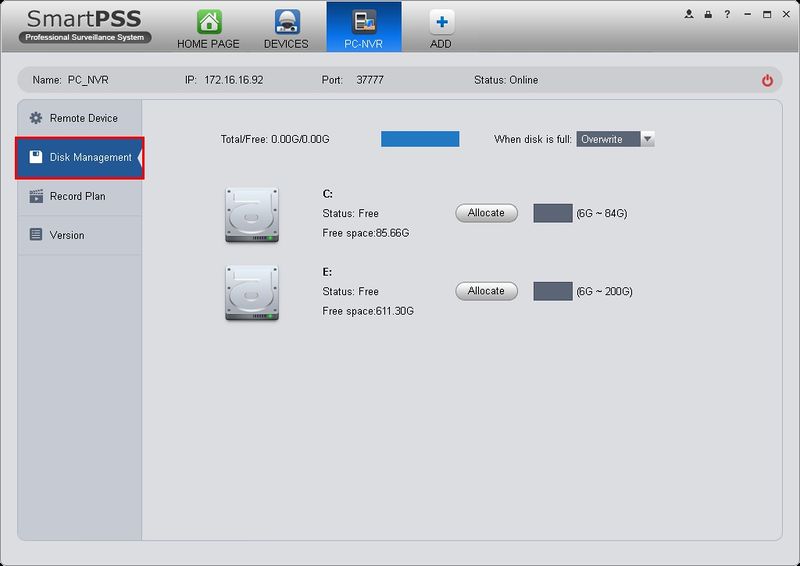The height and width of the screenshot is (566, 800).
Task: Allocate space on drive C
Action: [x=486, y=213]
